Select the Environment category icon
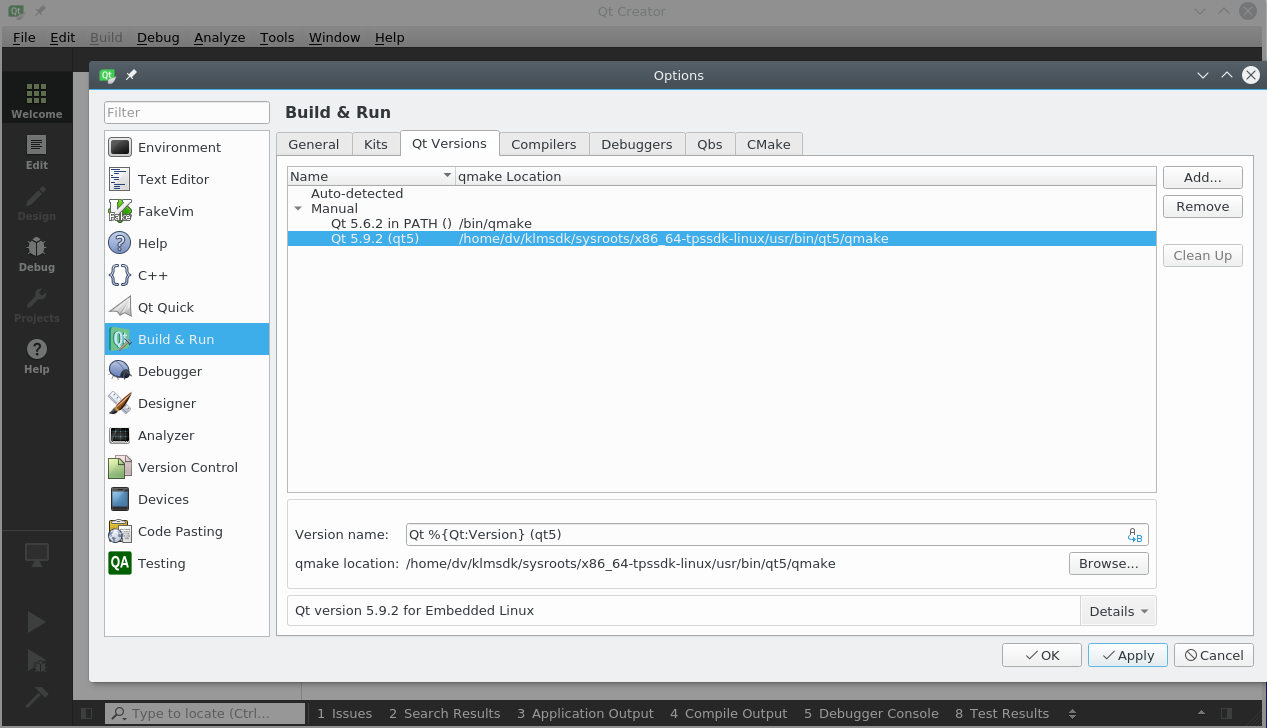The image size is (1267, 728). tap(120, 147)
